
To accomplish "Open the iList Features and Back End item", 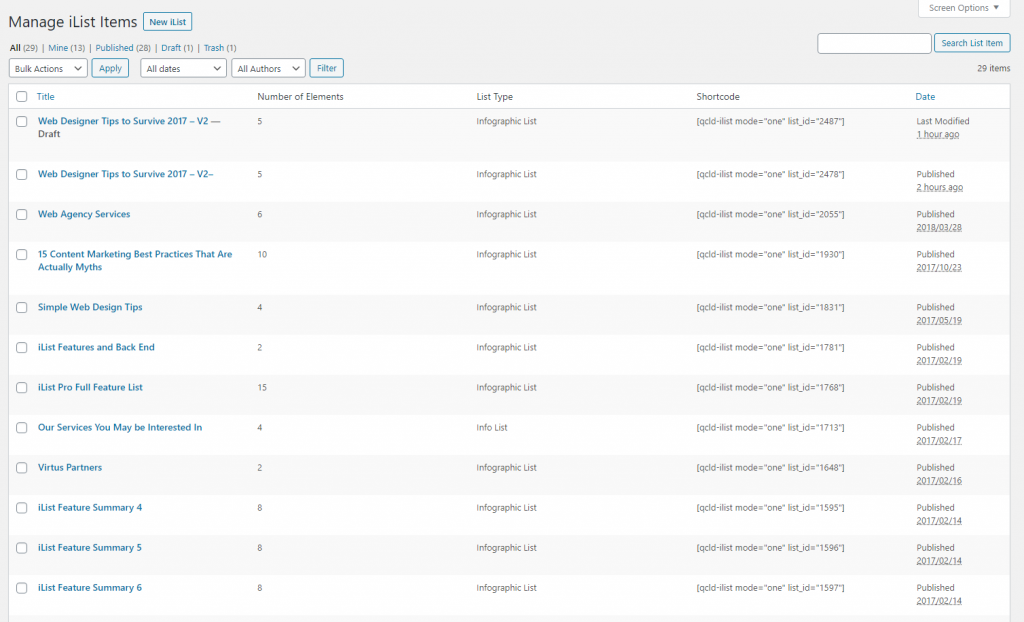I will click(96, 347).
